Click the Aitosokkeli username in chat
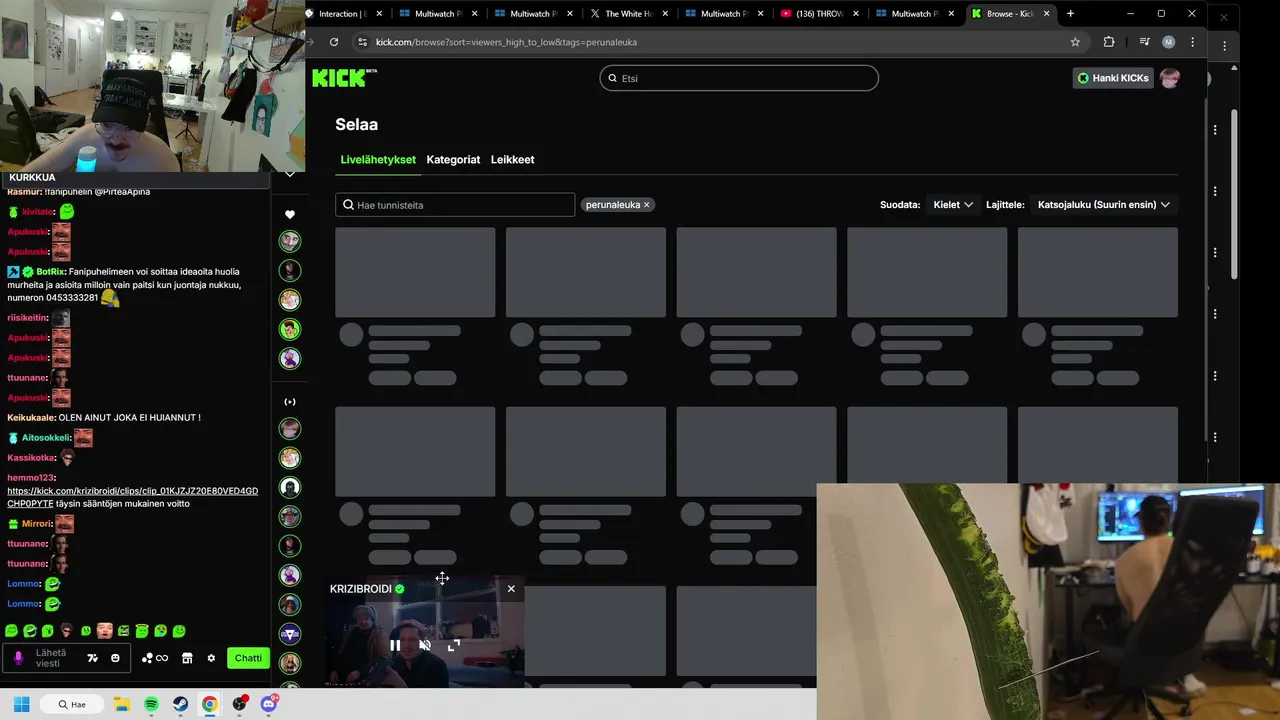 pyautogui.click(x=46, y=438)
